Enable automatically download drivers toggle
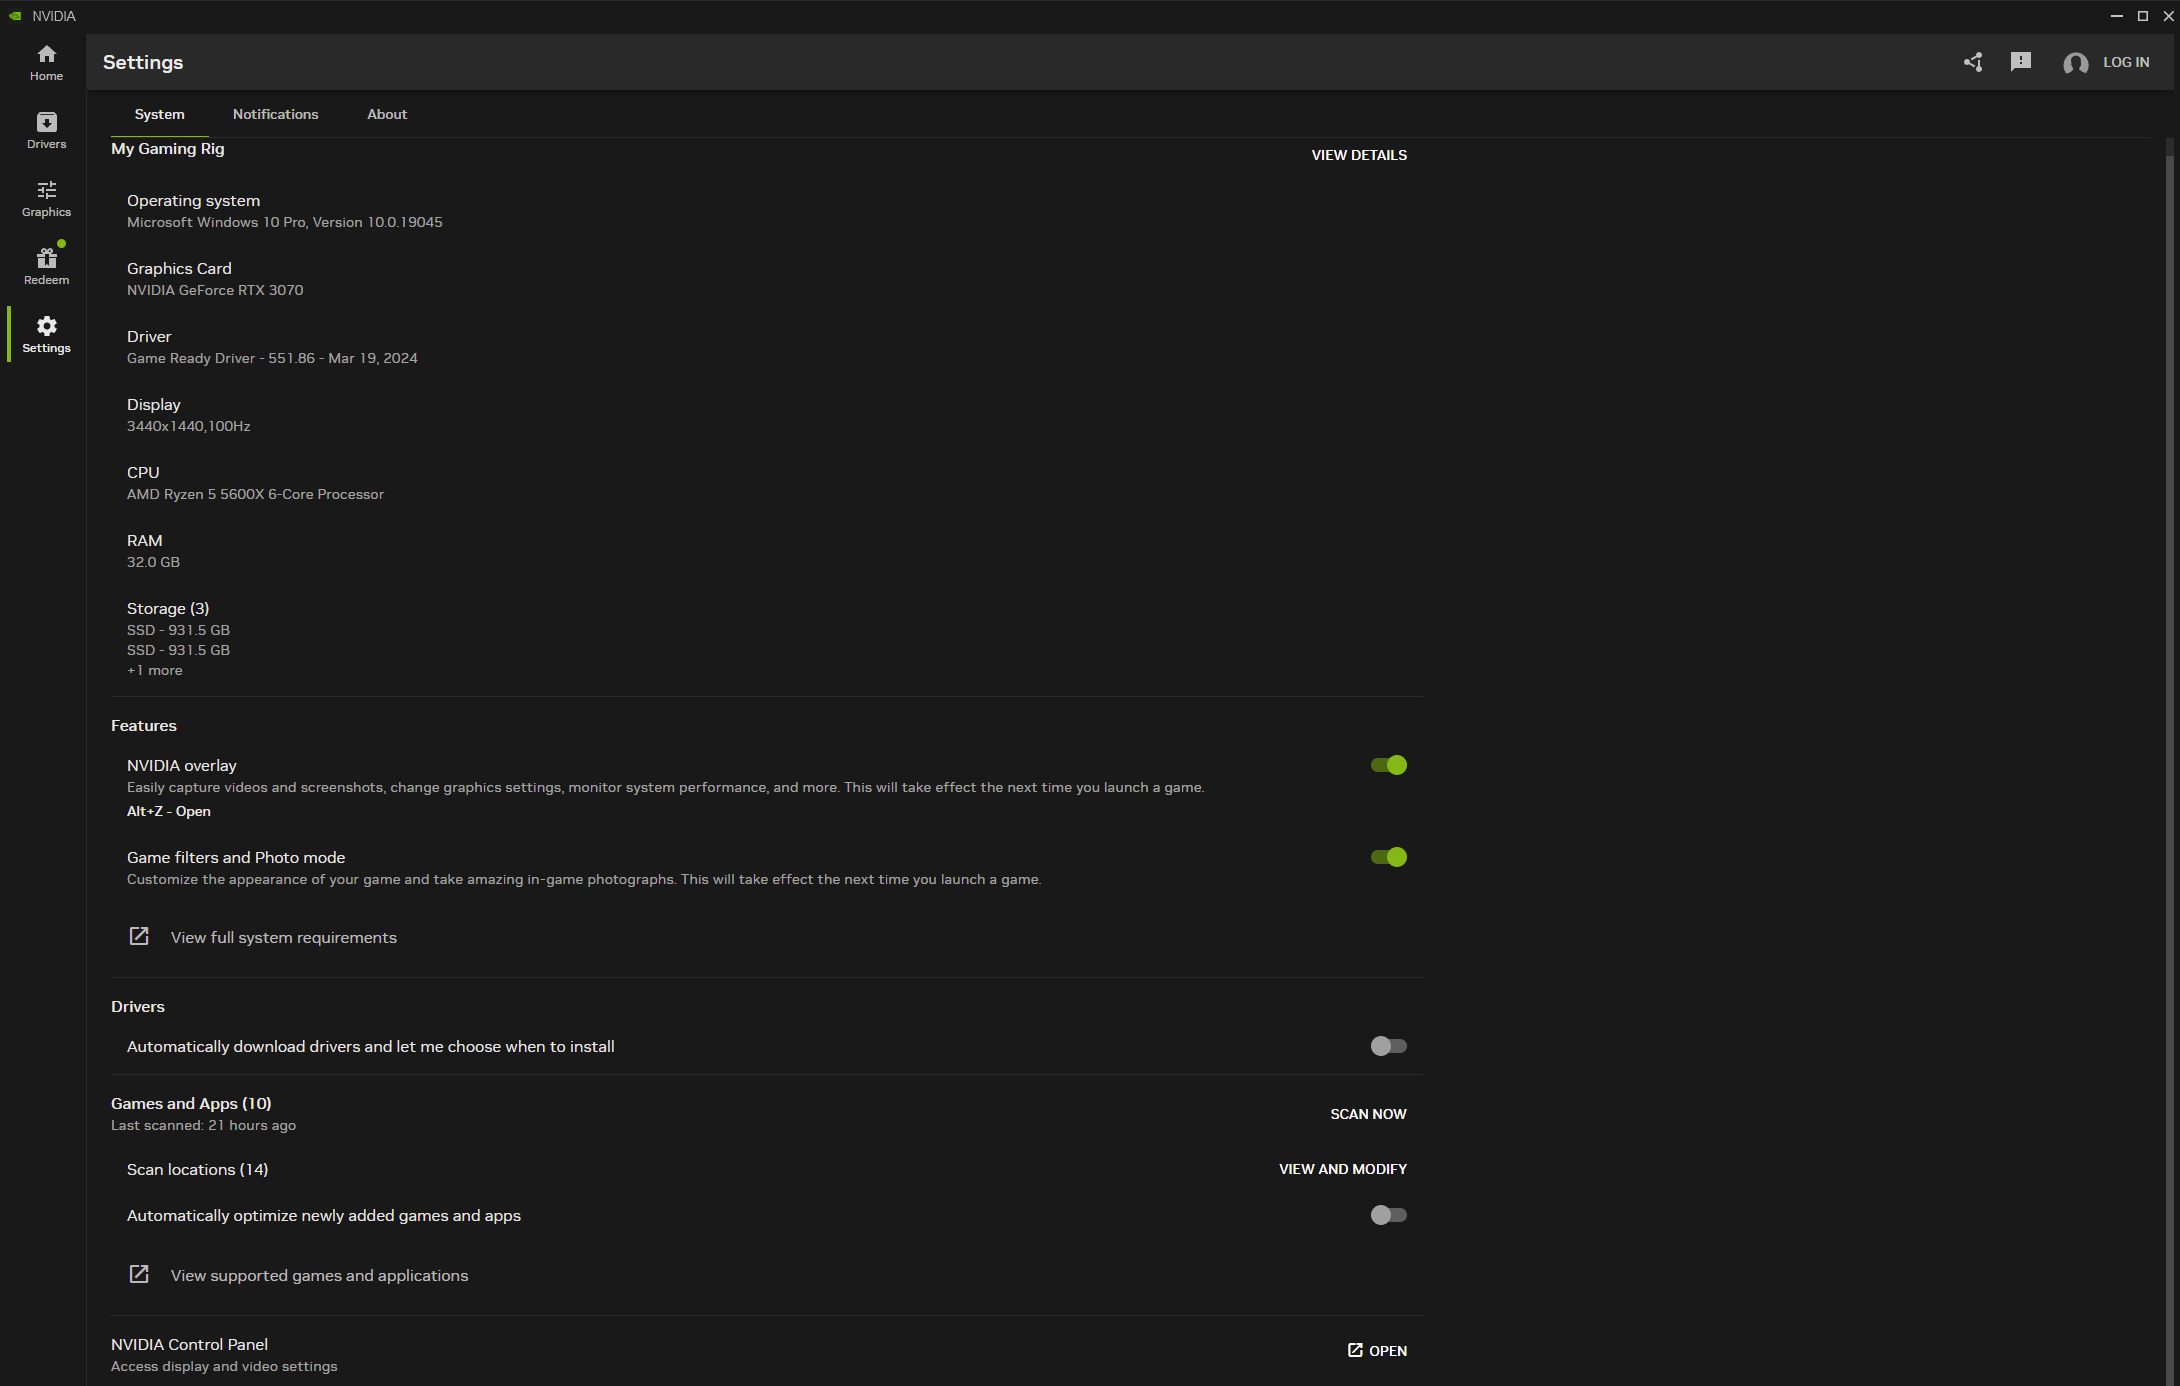 [x=1387, y=1044]
